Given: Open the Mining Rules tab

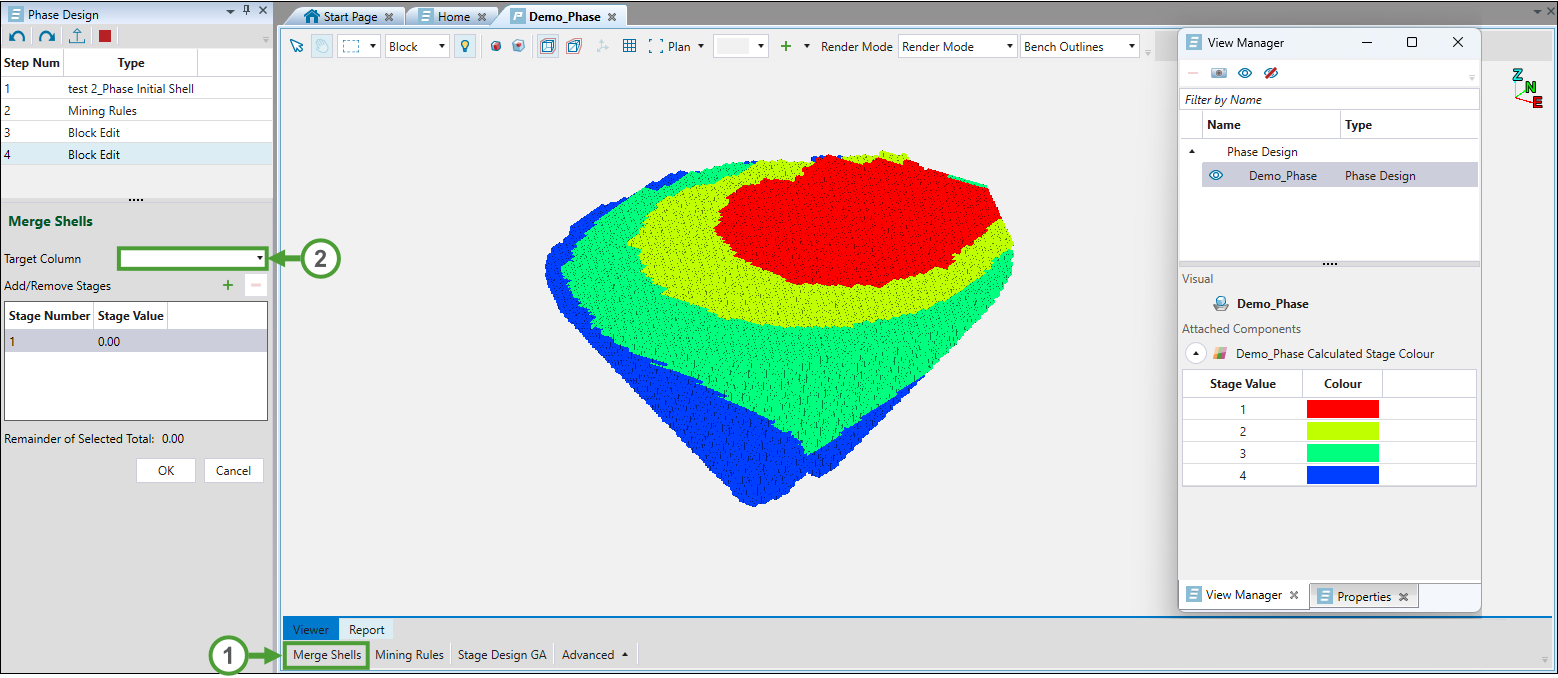Looking at the screenshot, I should (x=409, y=655).
